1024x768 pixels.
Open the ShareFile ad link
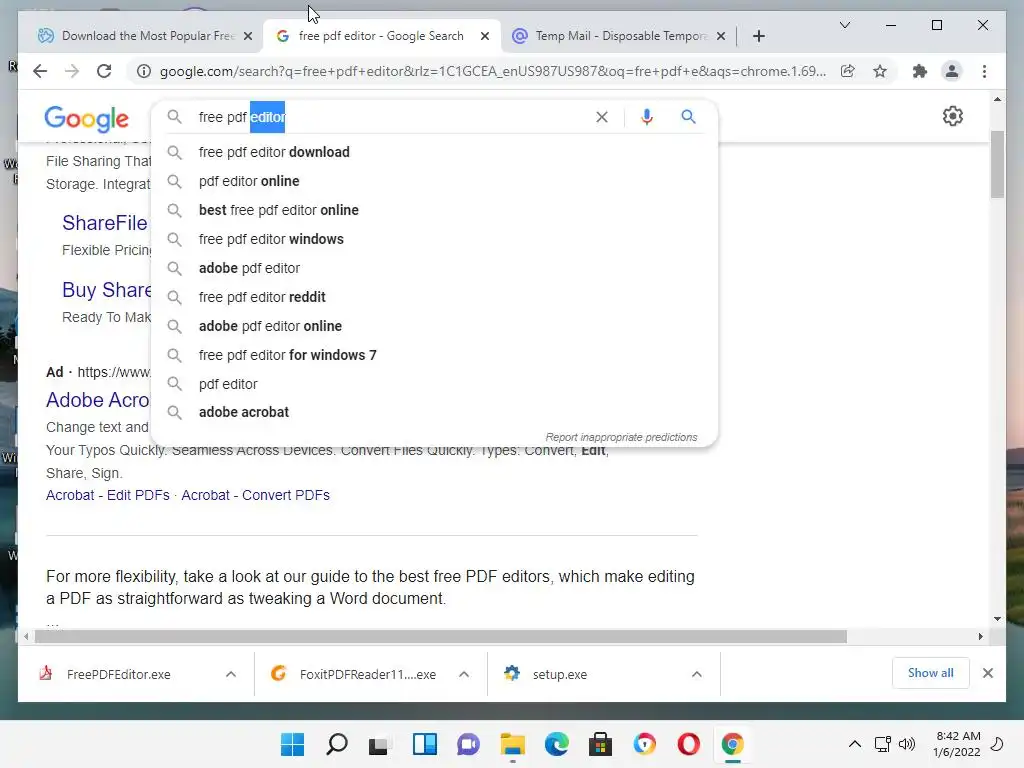tap(105, 223)
